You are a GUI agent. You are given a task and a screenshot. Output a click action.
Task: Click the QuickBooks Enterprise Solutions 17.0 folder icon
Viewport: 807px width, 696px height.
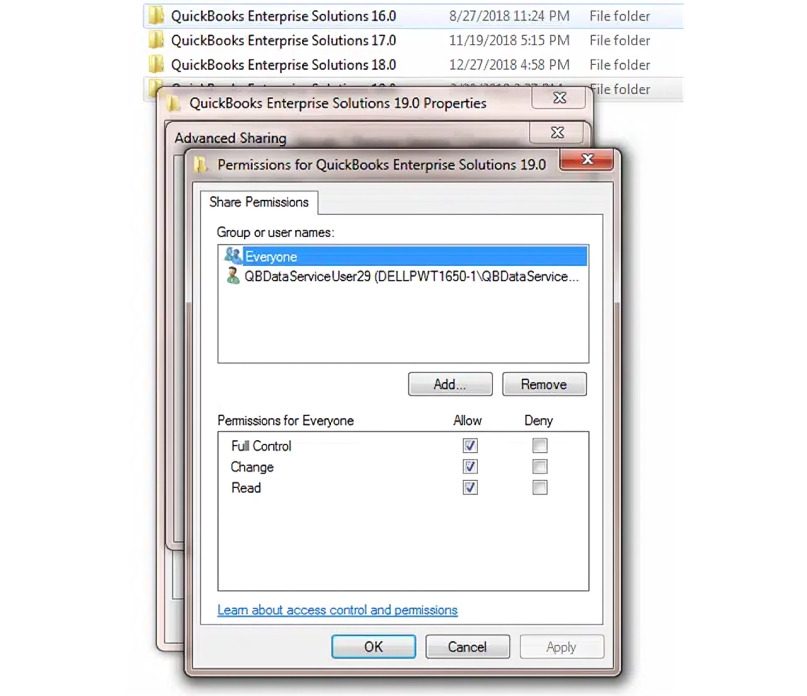click(x=155, y=40)
